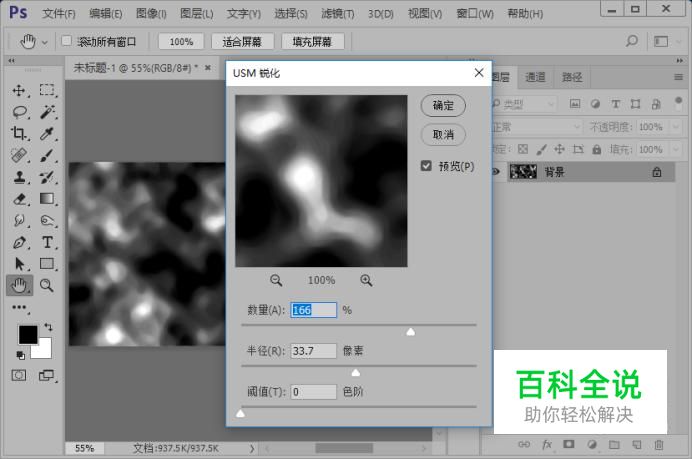The height and width of the screenshot is (459, 692).
Task: Toggle lock transparent pixels
Action: (x=523, y=149)
